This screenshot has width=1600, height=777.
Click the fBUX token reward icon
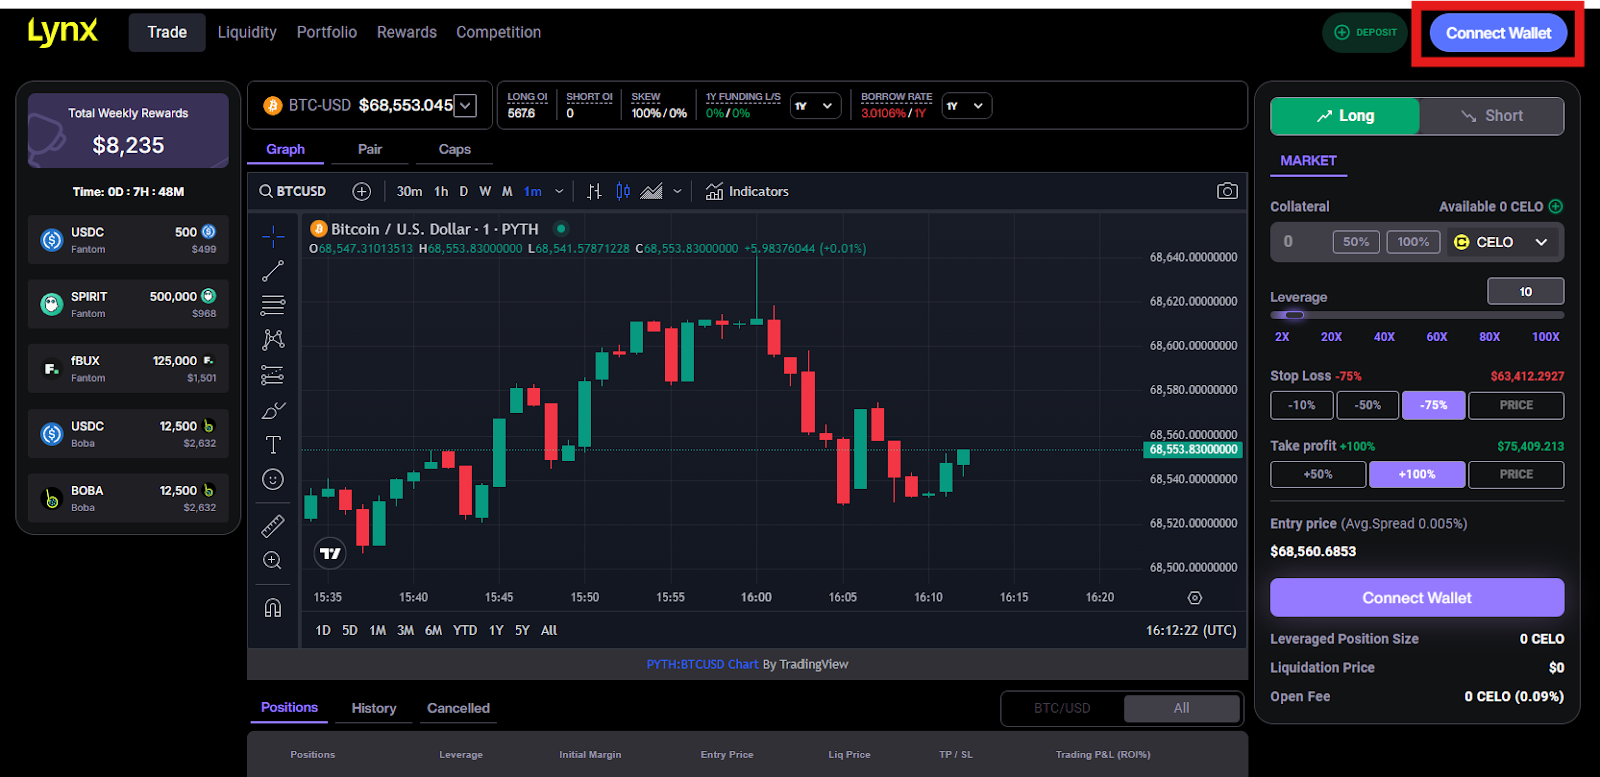click(x=52, y=369)
